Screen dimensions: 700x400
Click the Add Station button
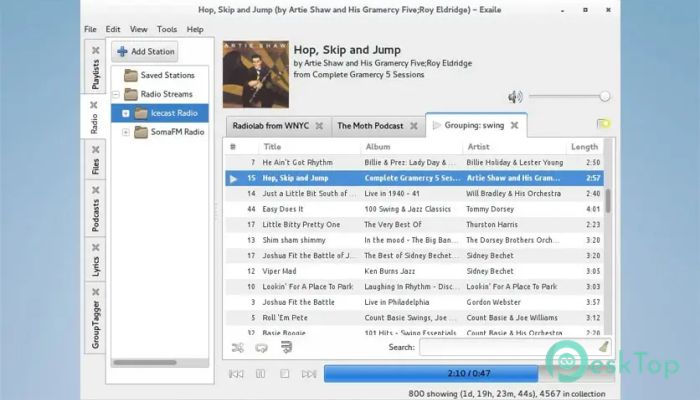145,51
